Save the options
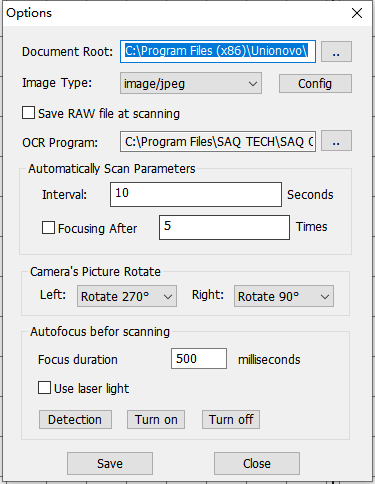 (110, 463)
